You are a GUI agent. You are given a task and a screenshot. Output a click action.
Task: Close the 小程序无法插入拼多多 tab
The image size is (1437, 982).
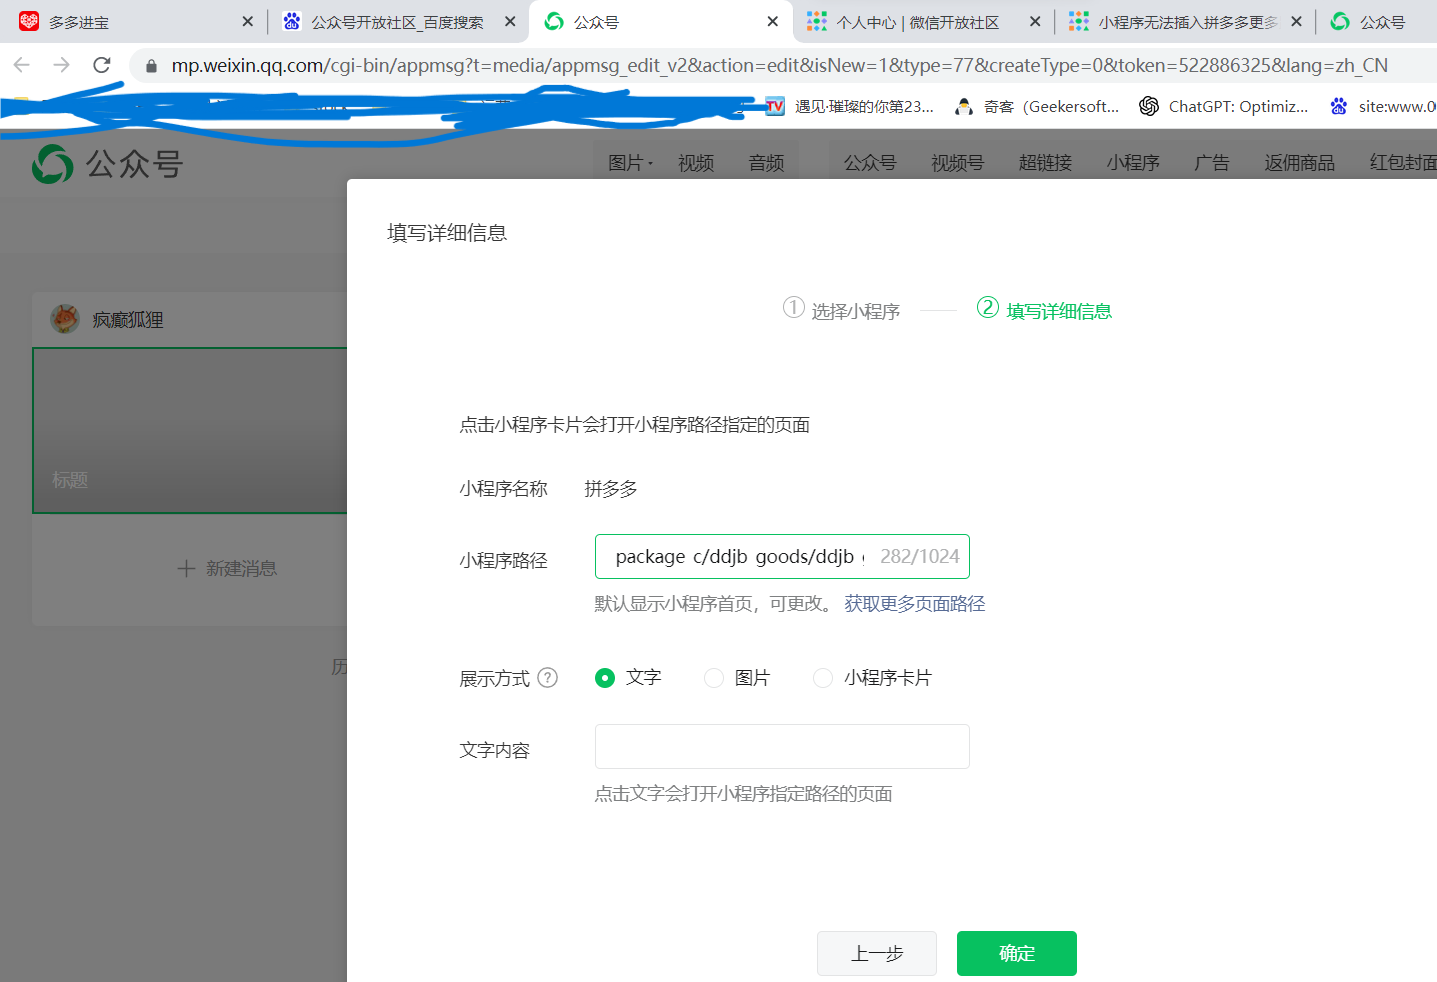click(x=1296, y=21)
